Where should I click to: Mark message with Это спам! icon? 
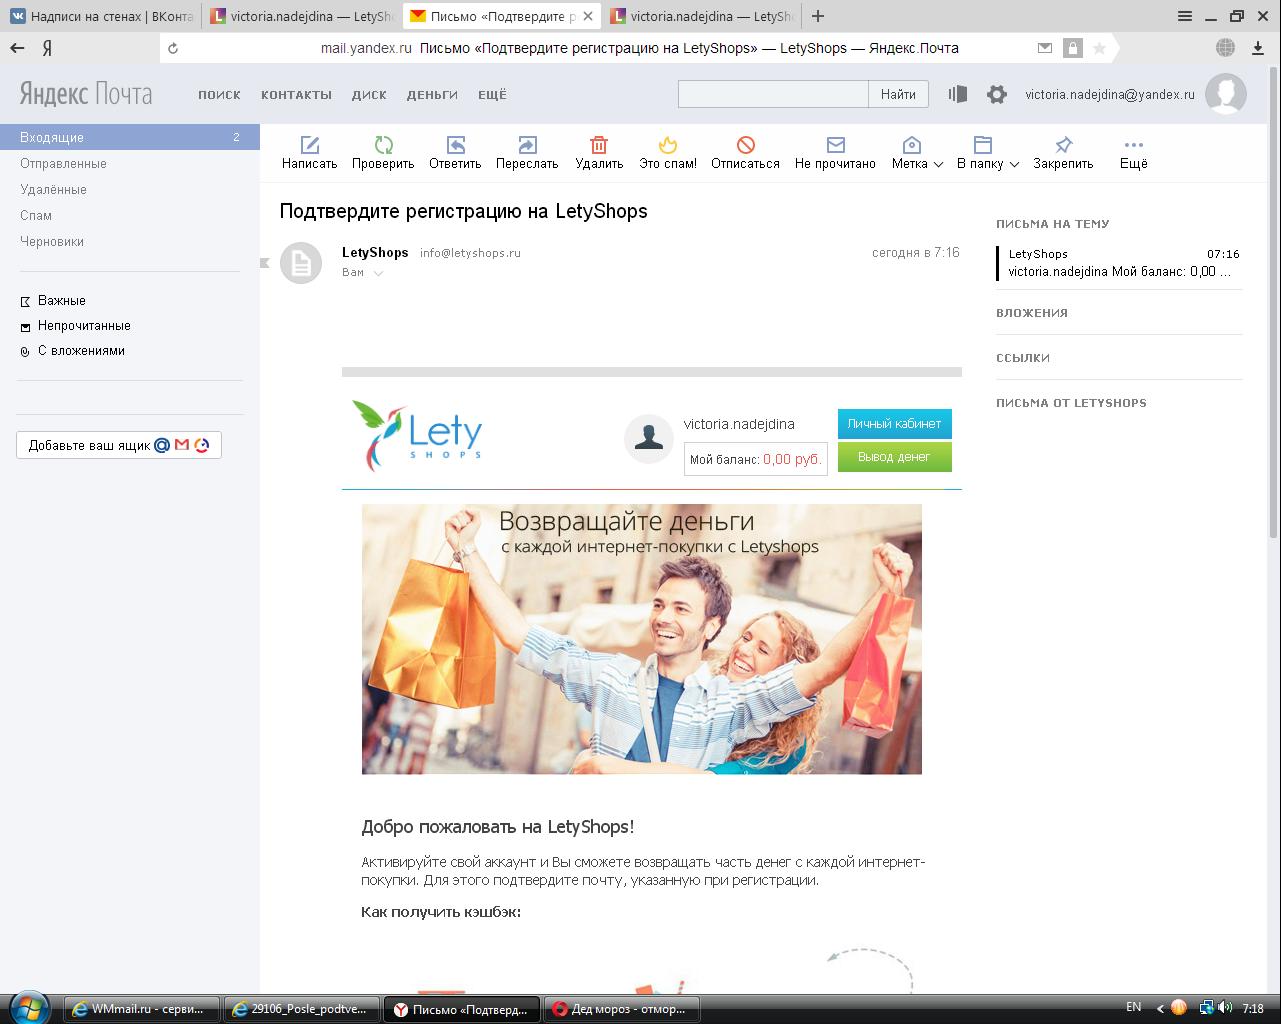(x=668, y=145)
